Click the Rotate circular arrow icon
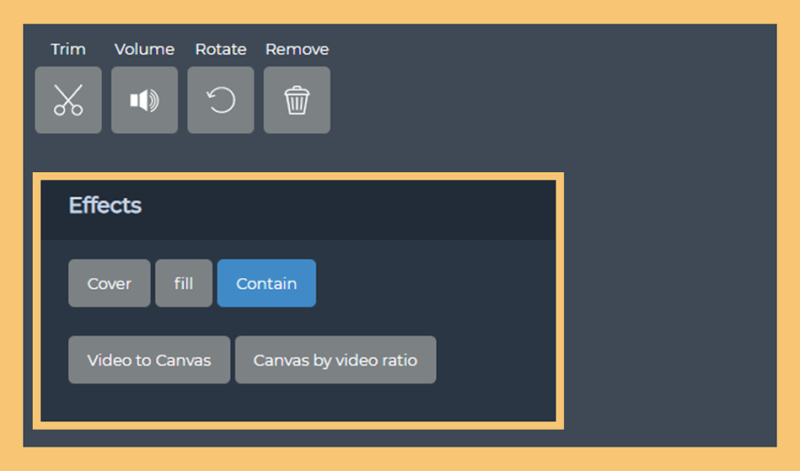This screenshot has height=471, width=800. (220, 100)
